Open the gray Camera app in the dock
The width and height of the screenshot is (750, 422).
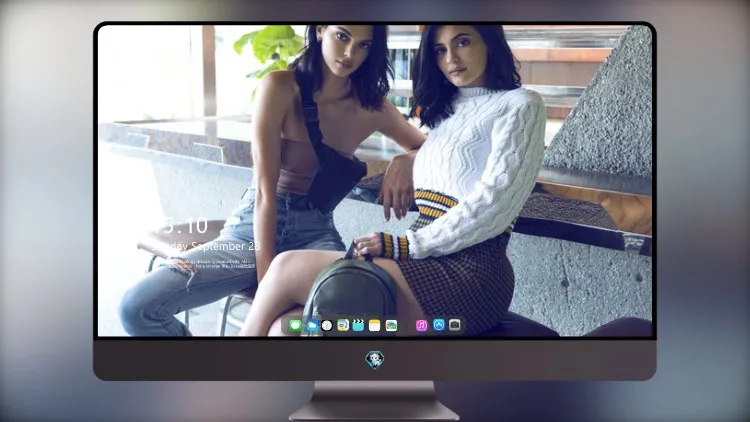point(455,325)
